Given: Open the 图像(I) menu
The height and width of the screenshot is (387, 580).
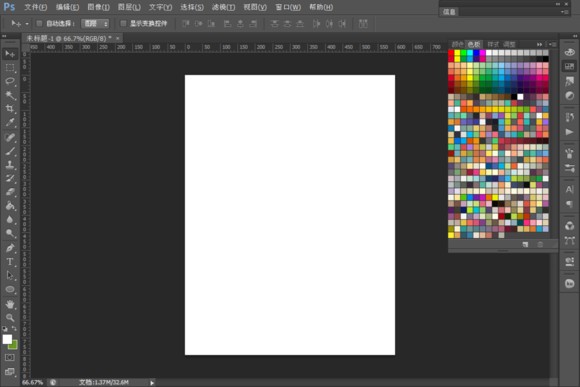Looking at the screenshot, I should point(98,7).
